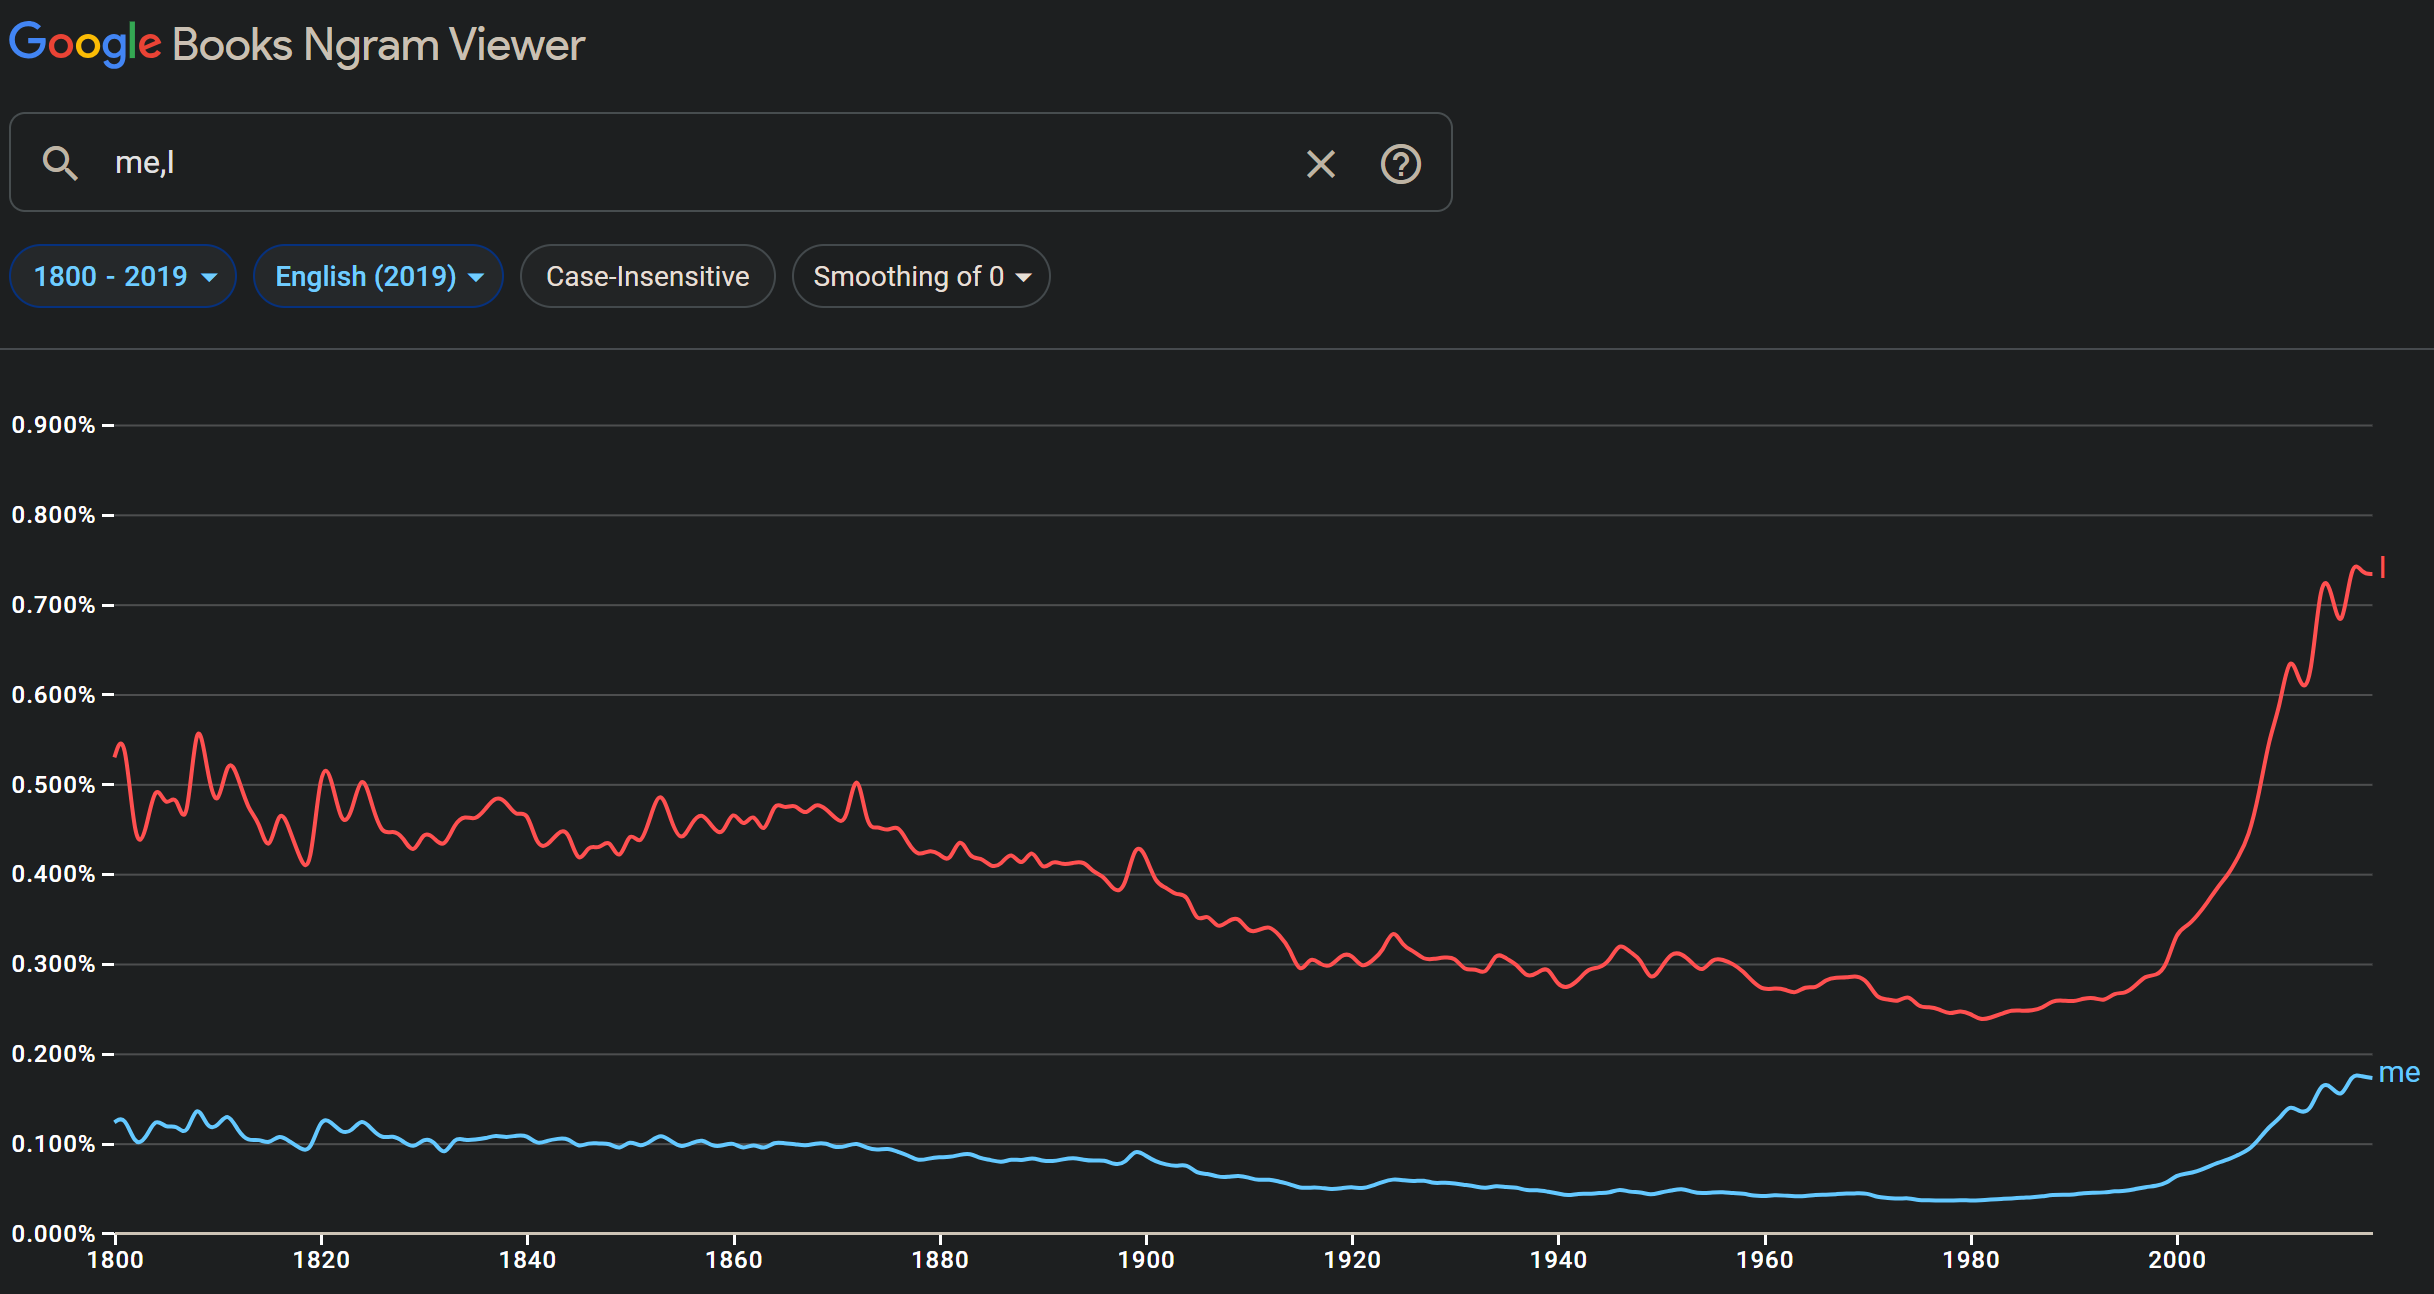This screenshot has width=2434, height=1294.
Task: Click the 1820 x-axis year label
Action: coord(322,1260)
